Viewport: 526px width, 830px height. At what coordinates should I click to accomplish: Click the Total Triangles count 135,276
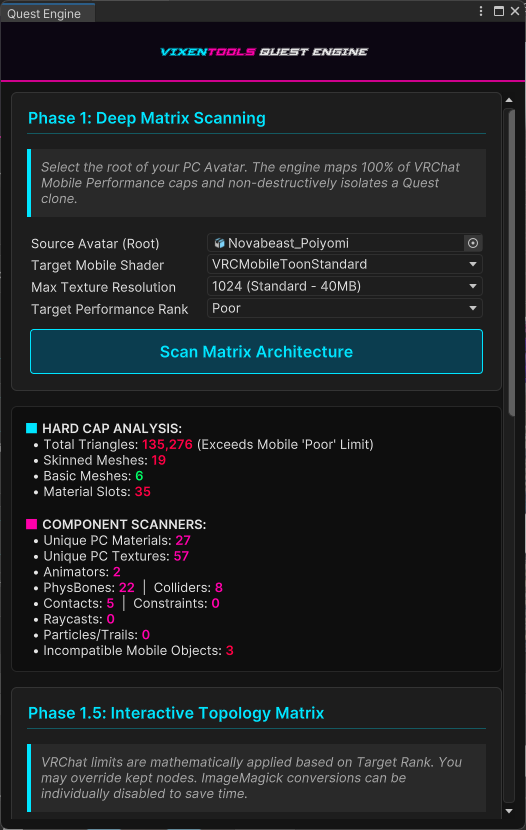point(167,444)
